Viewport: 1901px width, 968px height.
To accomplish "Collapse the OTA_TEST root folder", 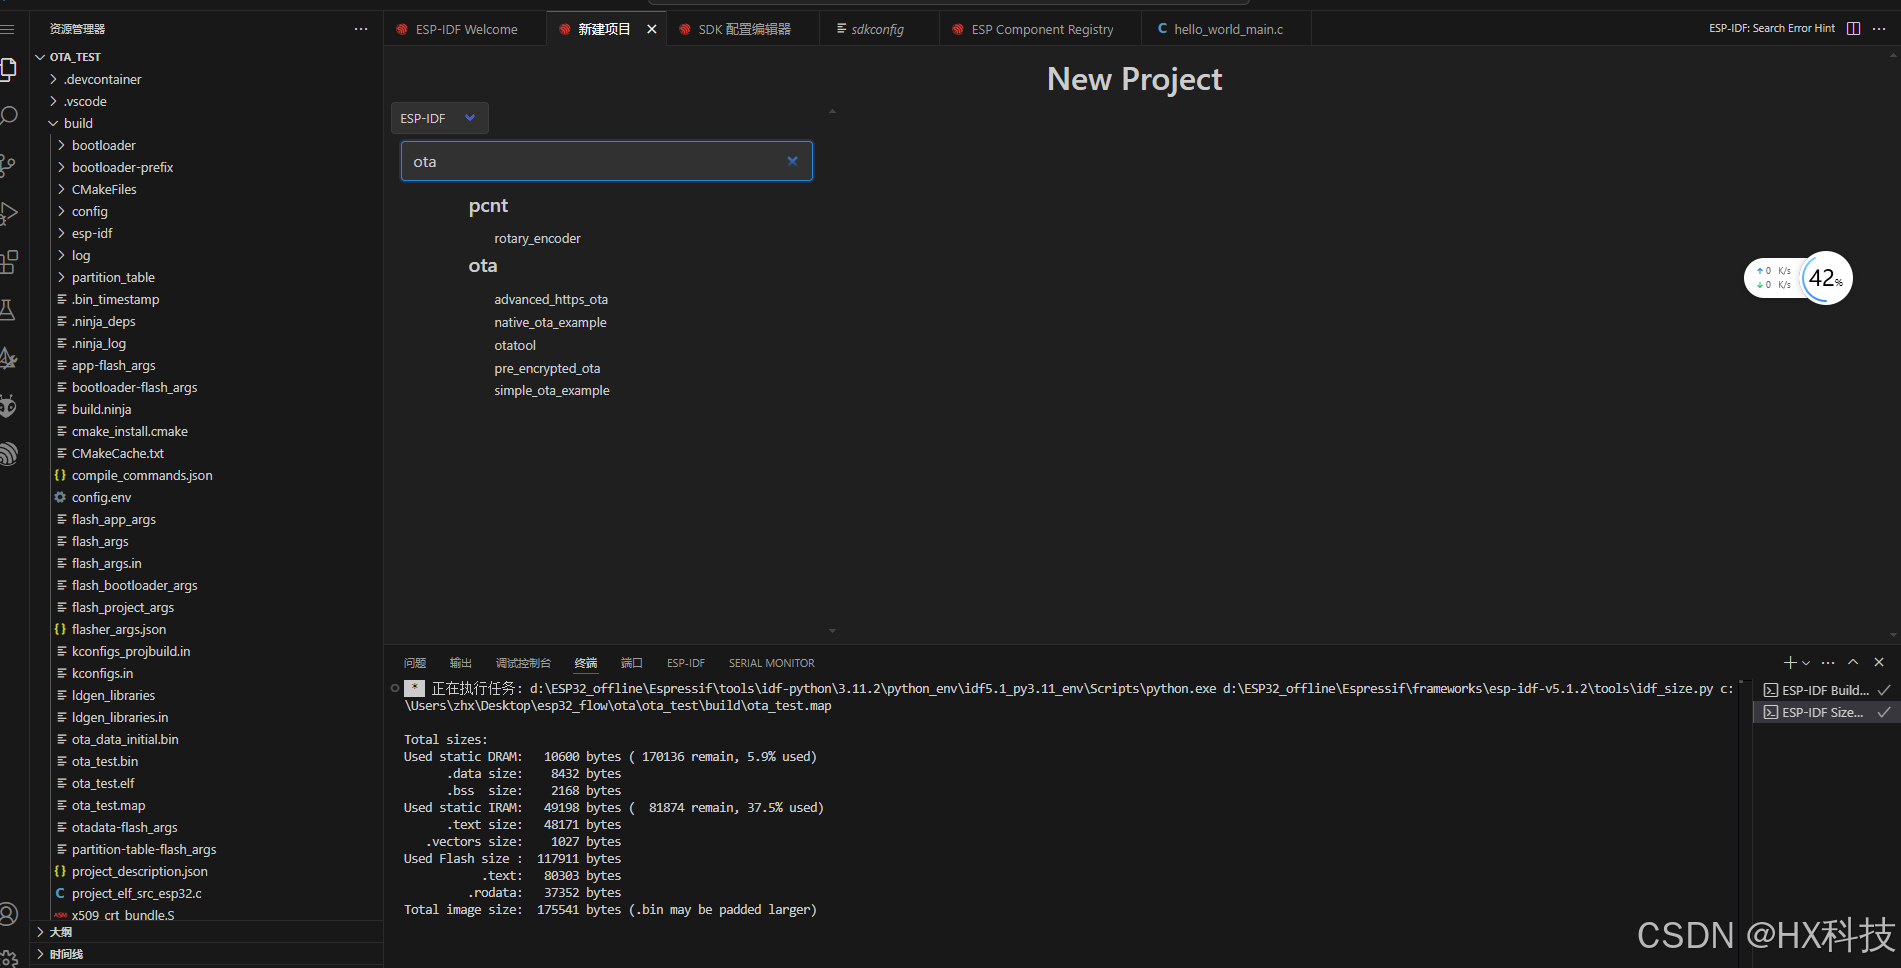I will click(x=75, y=57).
